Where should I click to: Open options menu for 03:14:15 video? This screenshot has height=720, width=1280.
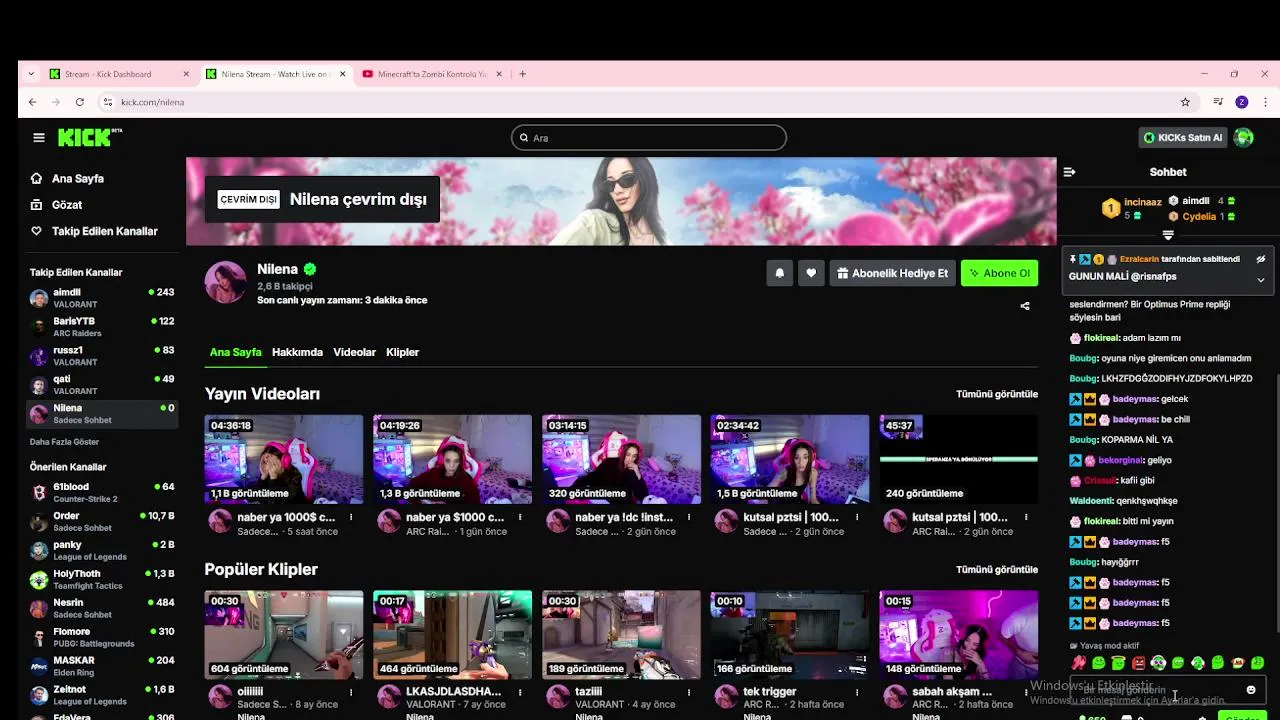(689, 517)
